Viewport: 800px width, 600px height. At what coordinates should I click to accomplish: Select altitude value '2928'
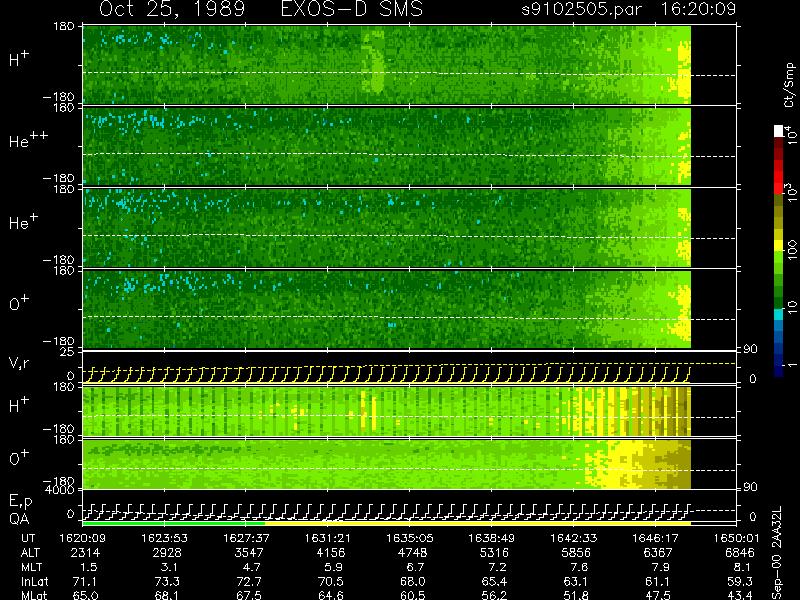(x=167, y=553)
